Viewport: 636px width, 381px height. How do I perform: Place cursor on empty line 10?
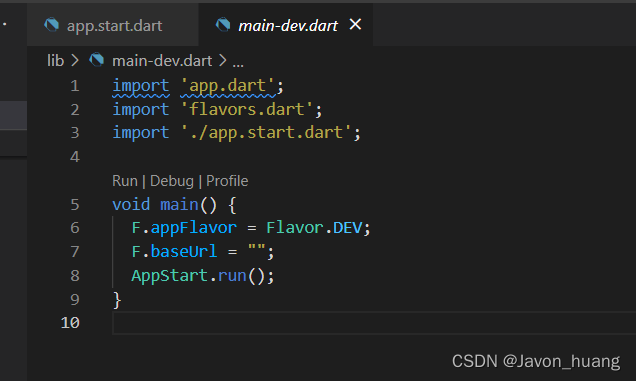tap(374, 323)
